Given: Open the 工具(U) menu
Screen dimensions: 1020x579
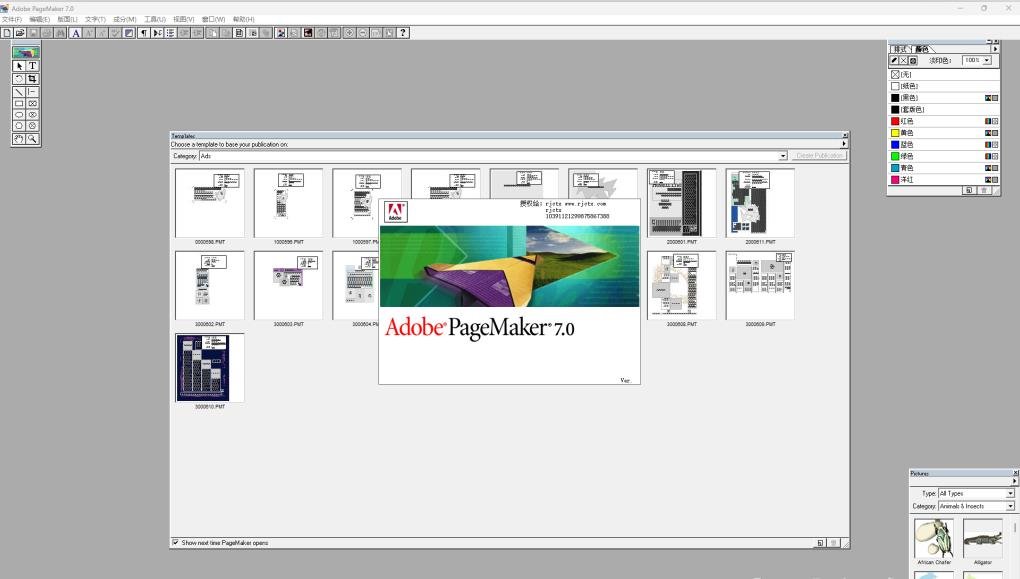Looking at the screenshot, I should 155,20.
